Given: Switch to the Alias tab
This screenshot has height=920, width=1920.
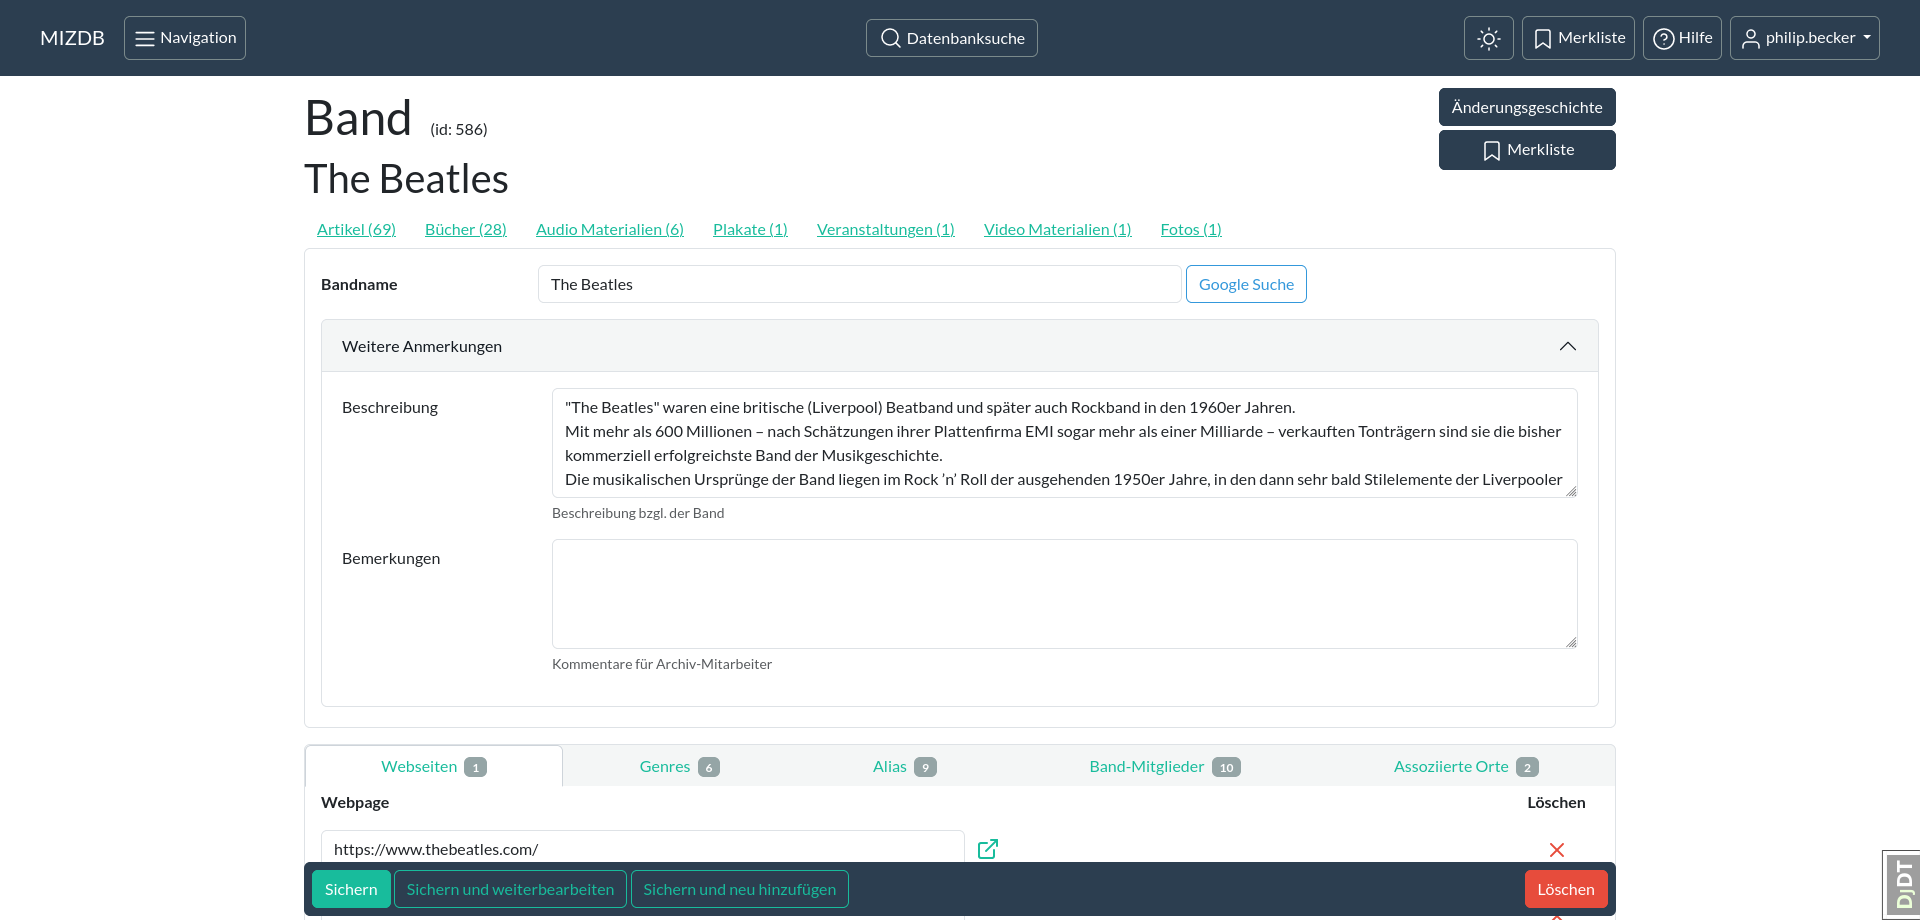Looking at the screenshot, I should coord(904,766).
